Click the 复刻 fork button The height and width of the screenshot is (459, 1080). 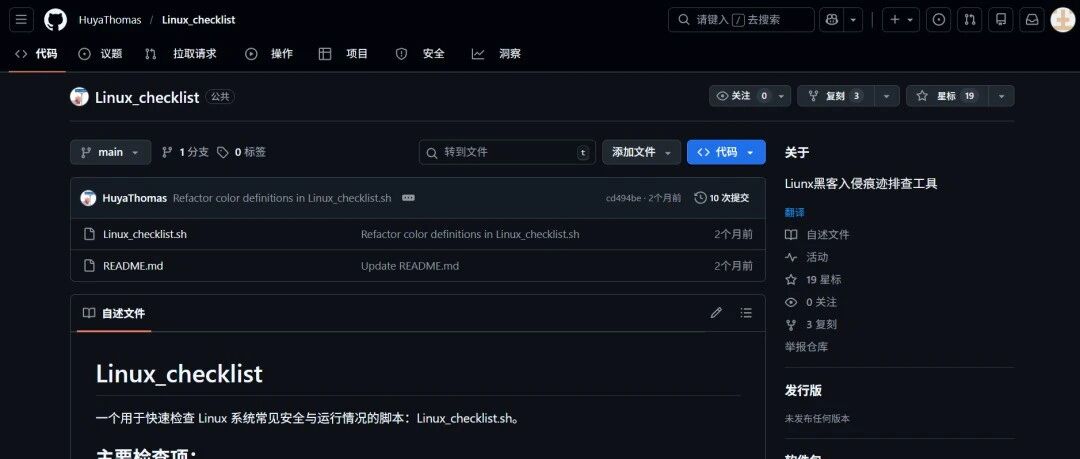pyautogui.click(x=836, y=96)
